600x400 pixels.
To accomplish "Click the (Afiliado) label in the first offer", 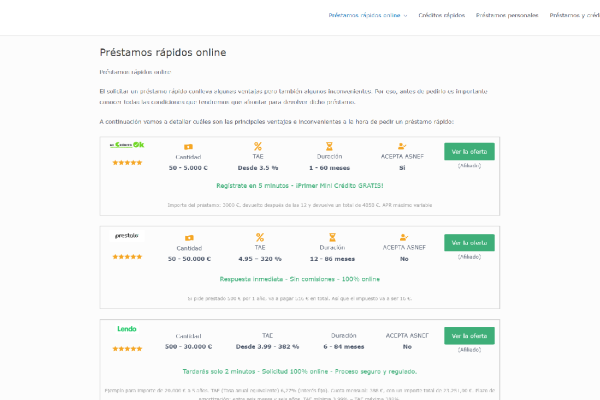I will click(469, 166).
